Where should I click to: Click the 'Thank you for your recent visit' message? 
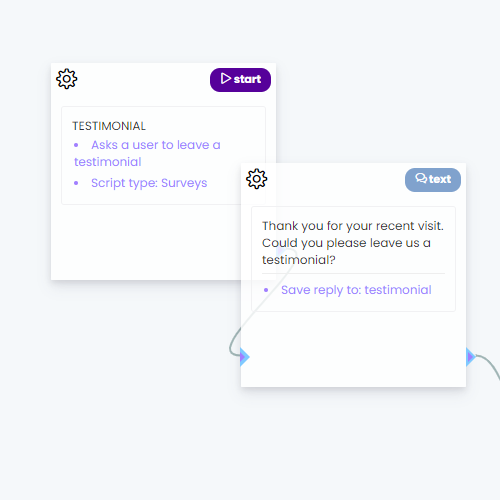pos(353,243)
